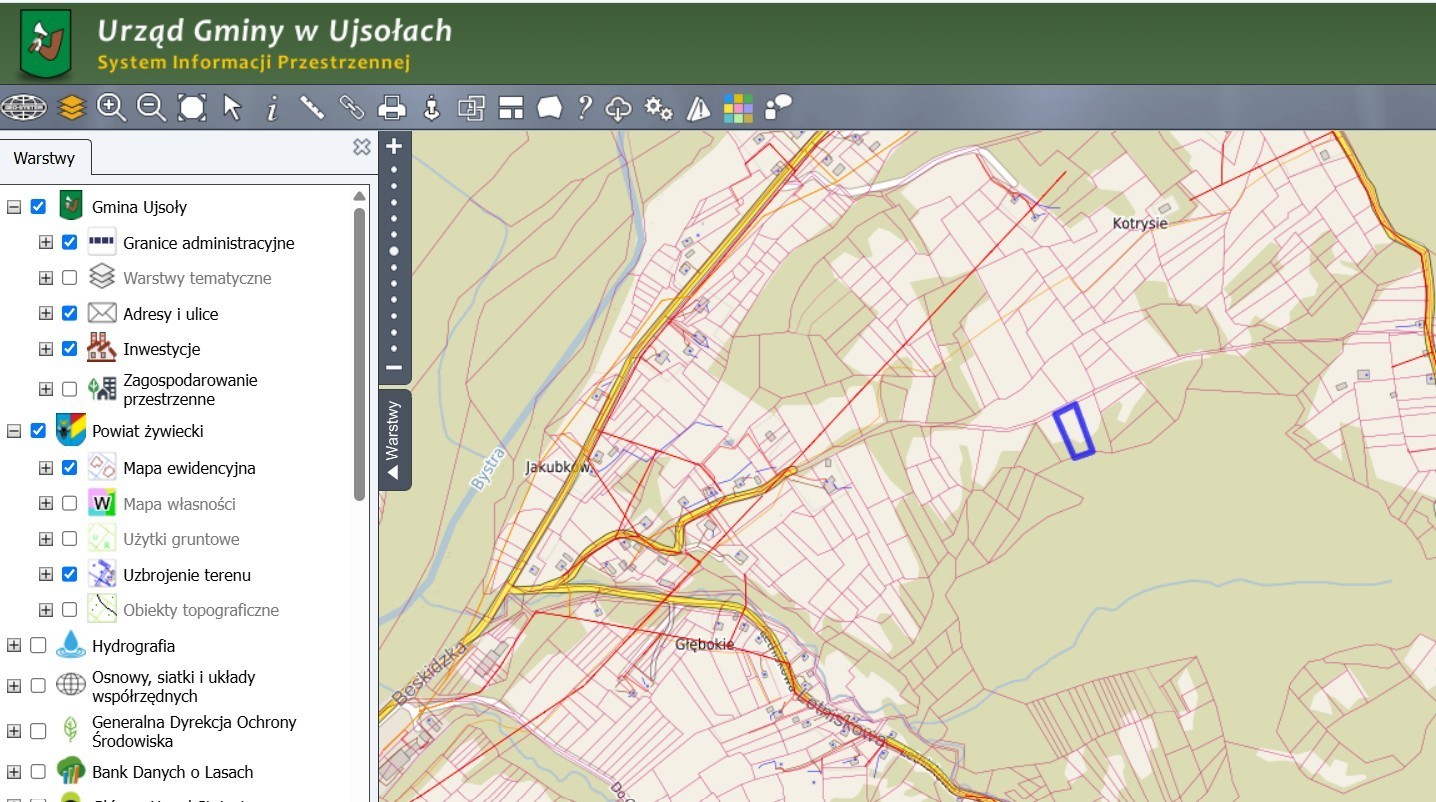Expand Mapa ewidencyjna node
Viewport: 1436px width, 802px height.
[x=45, y=467]
